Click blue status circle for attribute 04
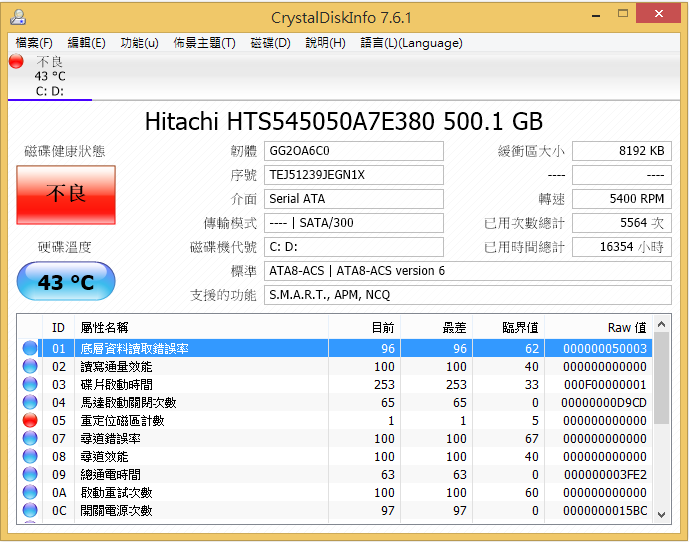The height and width of the screenshot is (542, 689). tap(30, 402)
